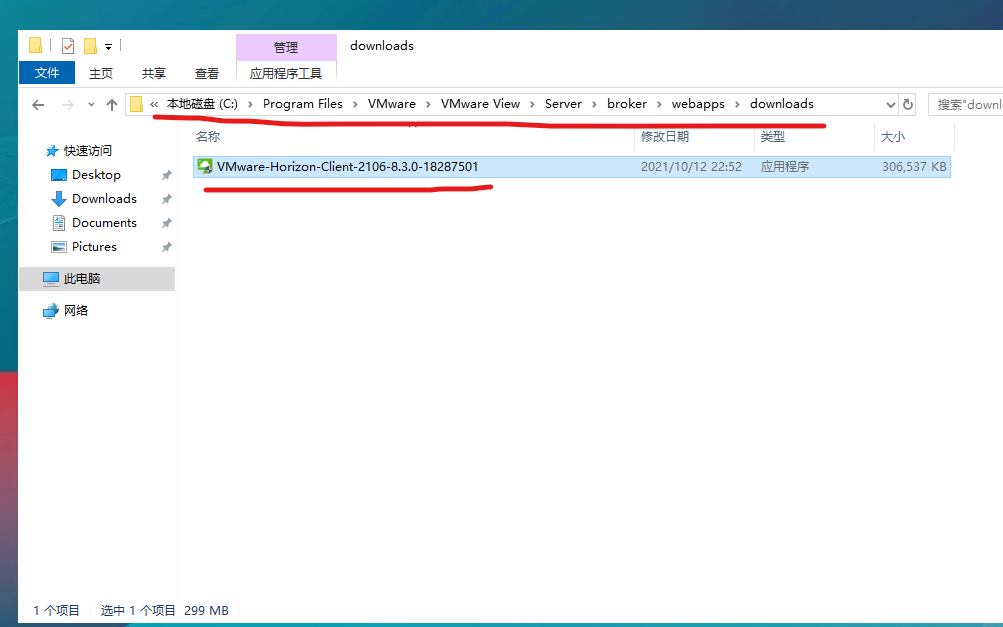The image size is (1003, 627).
Task: Click the Desktop monitor icon
Action: (59, 175)
